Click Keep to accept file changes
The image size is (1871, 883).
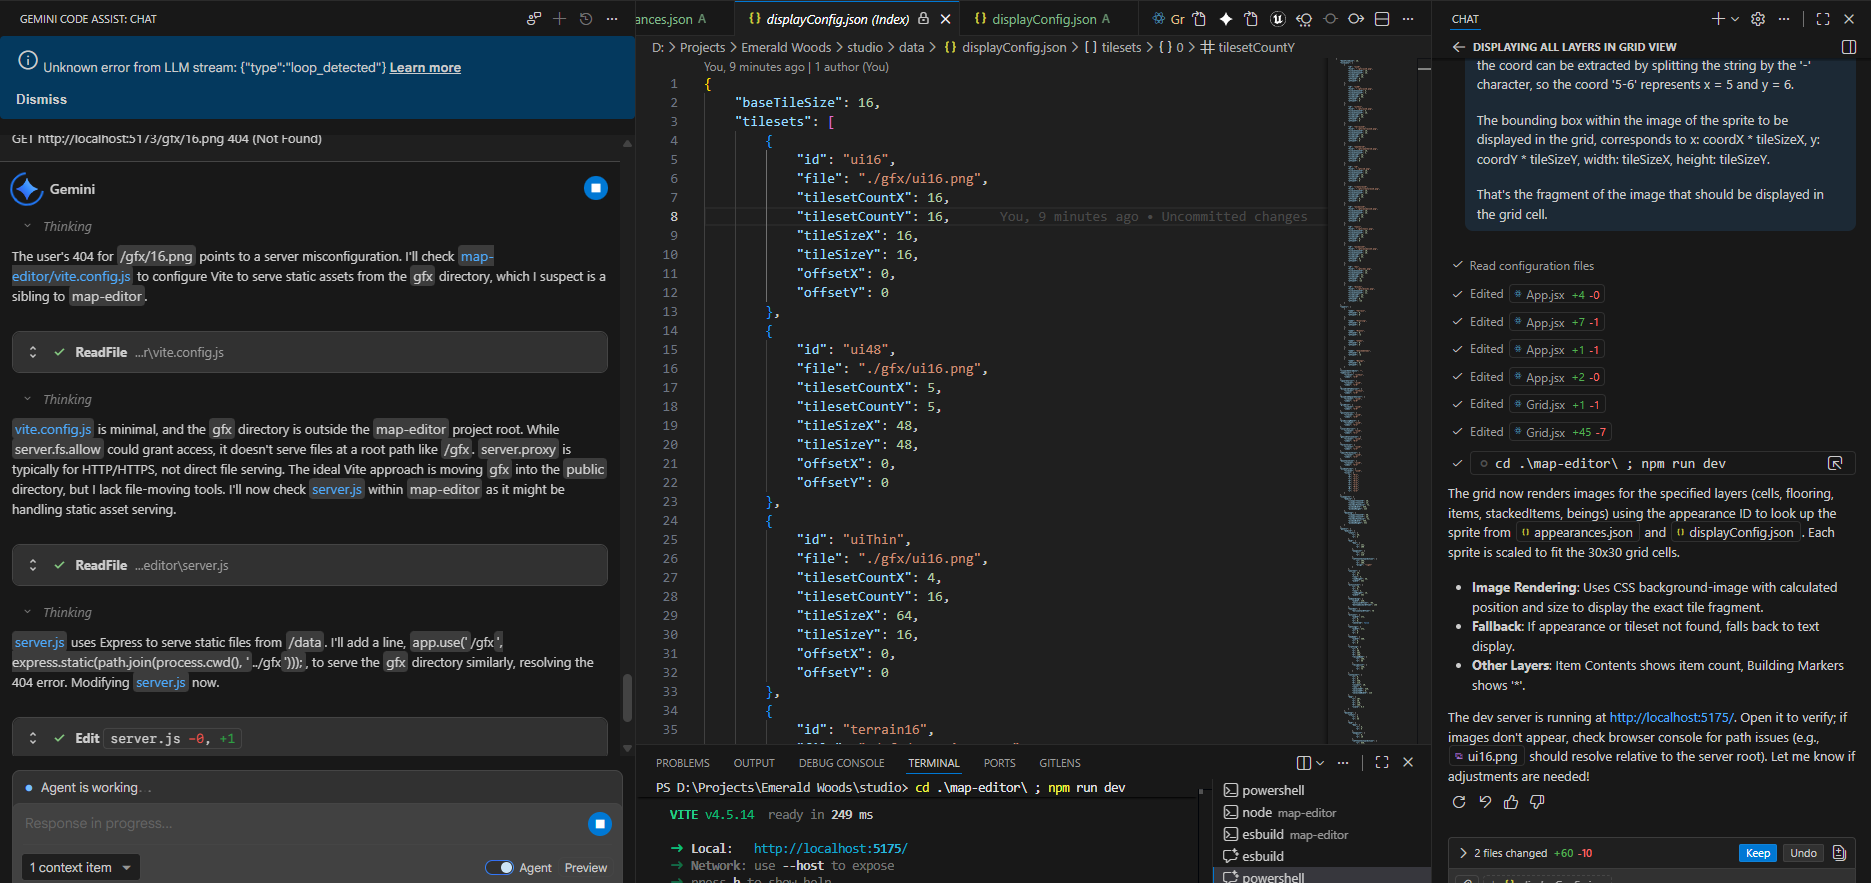pyautogui.click(x=1757, y=853)
